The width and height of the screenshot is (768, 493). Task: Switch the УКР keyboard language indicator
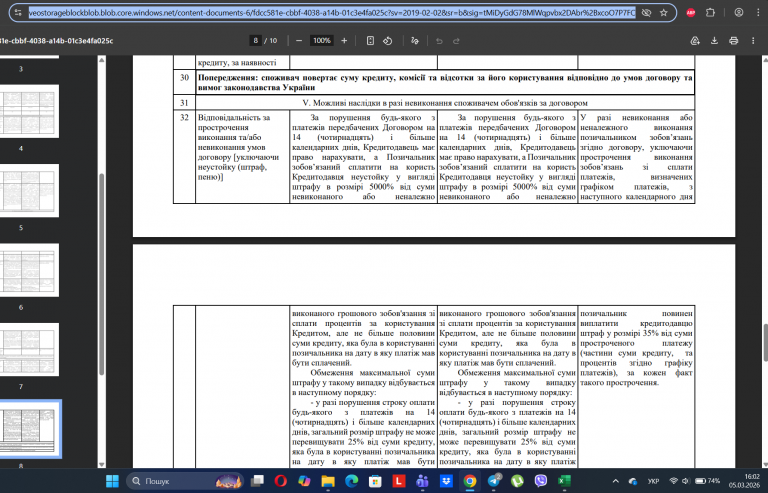[653, 481]
